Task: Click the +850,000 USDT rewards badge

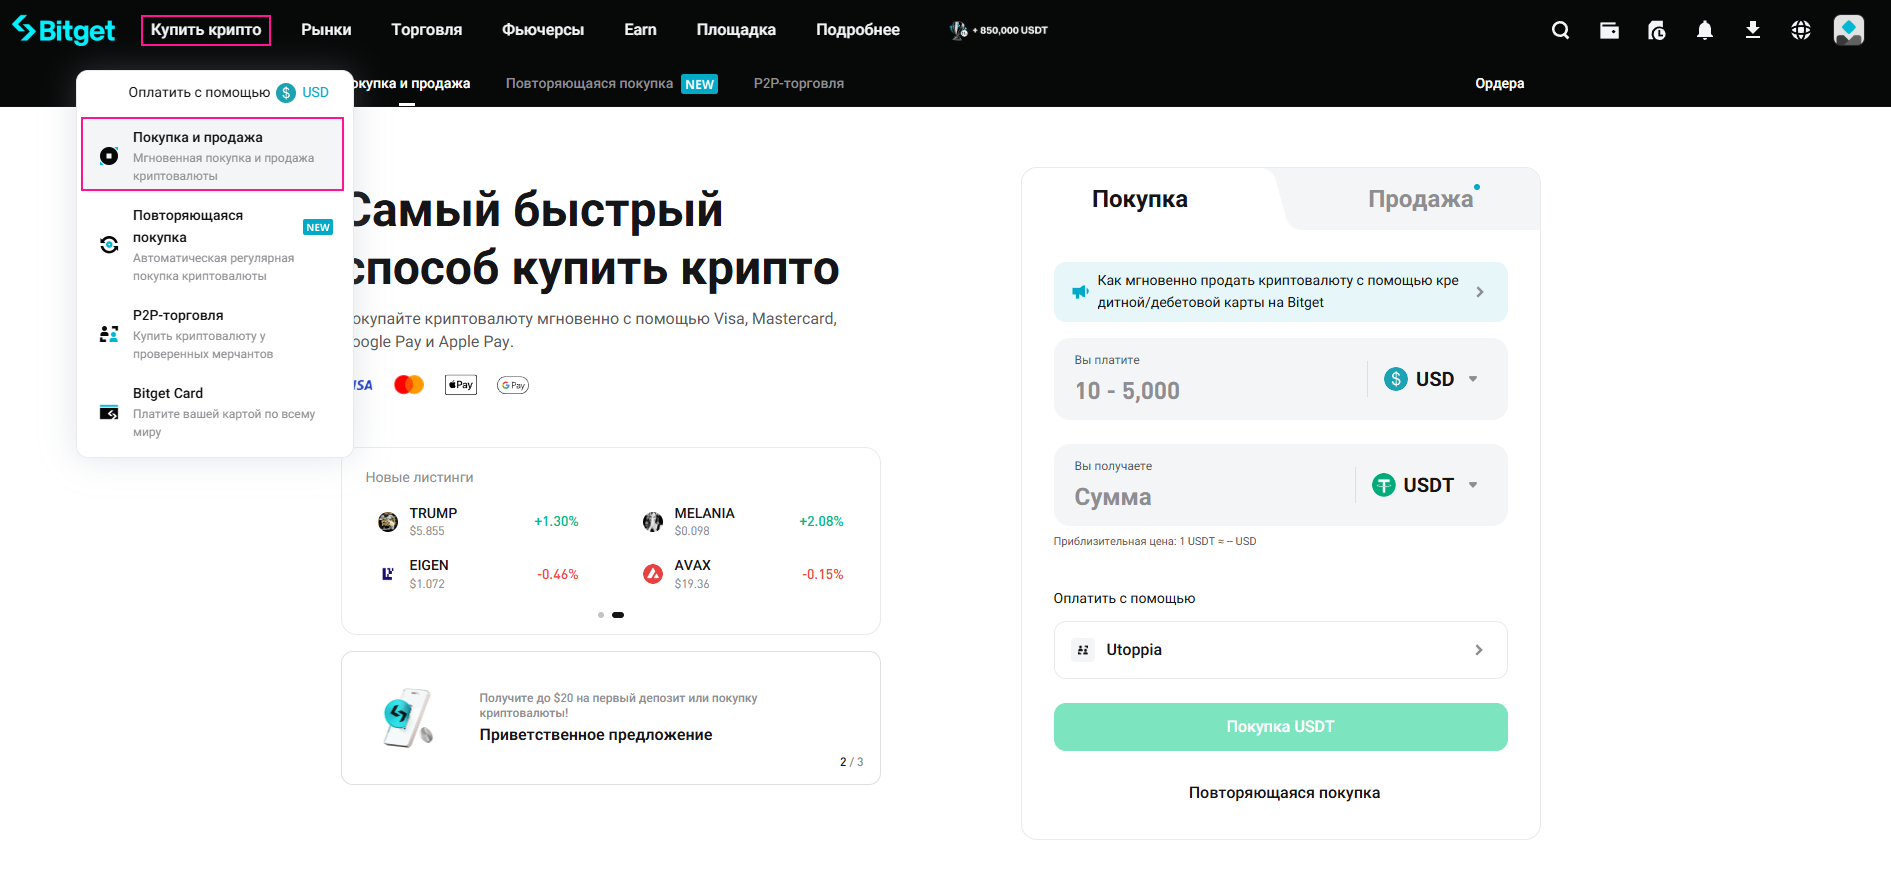Action: pos(999,30)
